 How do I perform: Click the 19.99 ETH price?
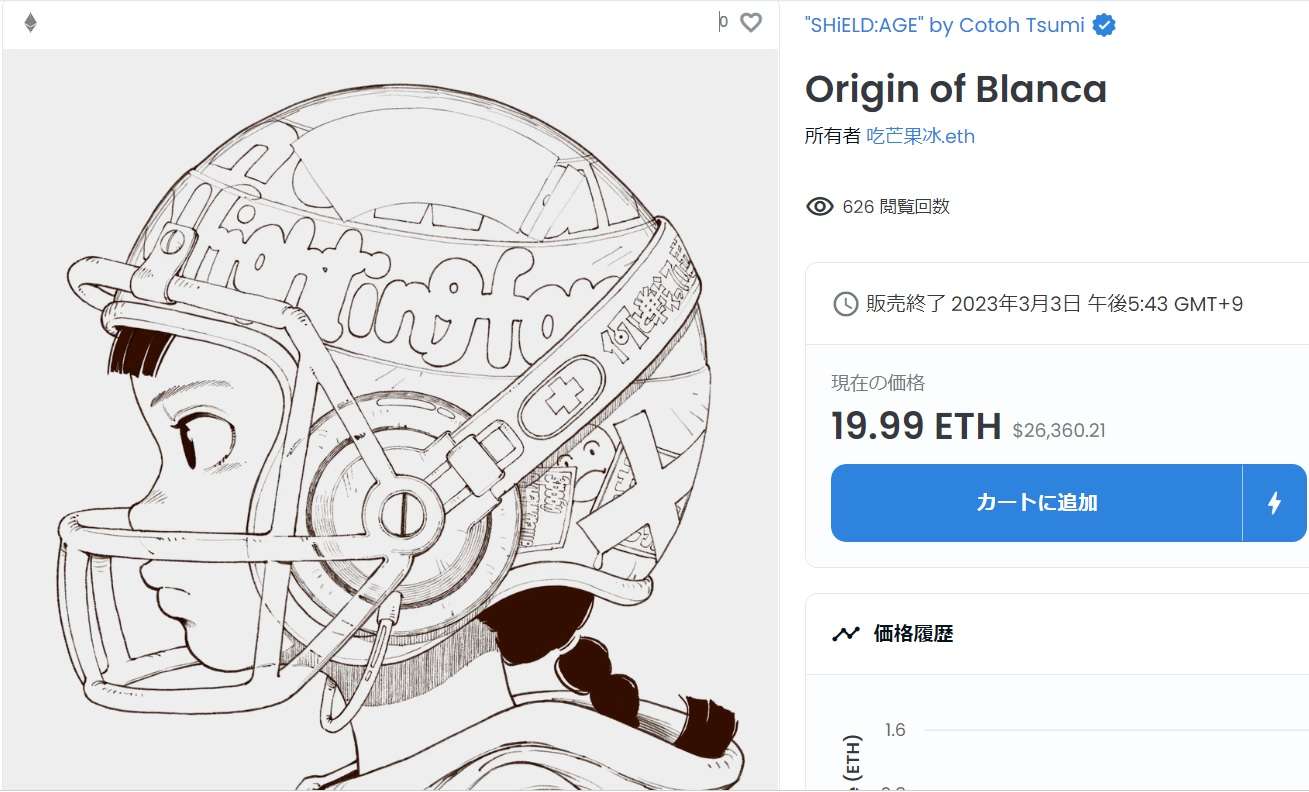click(x=916, y=427)
